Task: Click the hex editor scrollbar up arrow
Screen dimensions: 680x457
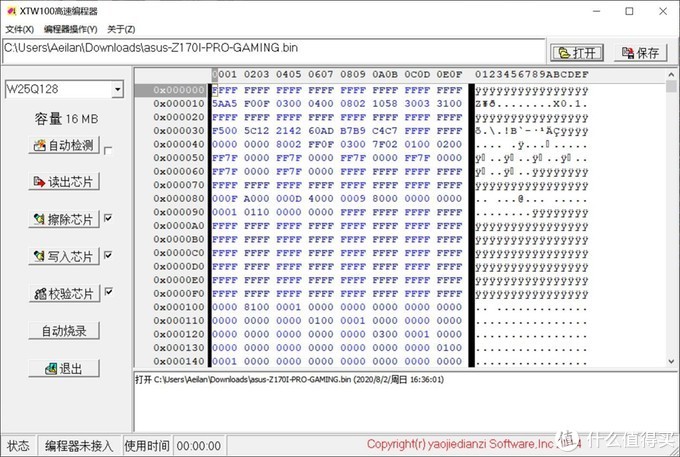Action: click(671, 75)
